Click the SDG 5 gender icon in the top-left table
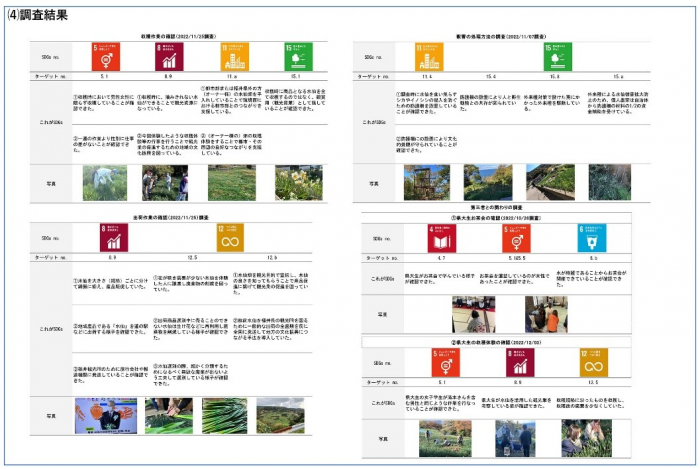 click(104, 56)
